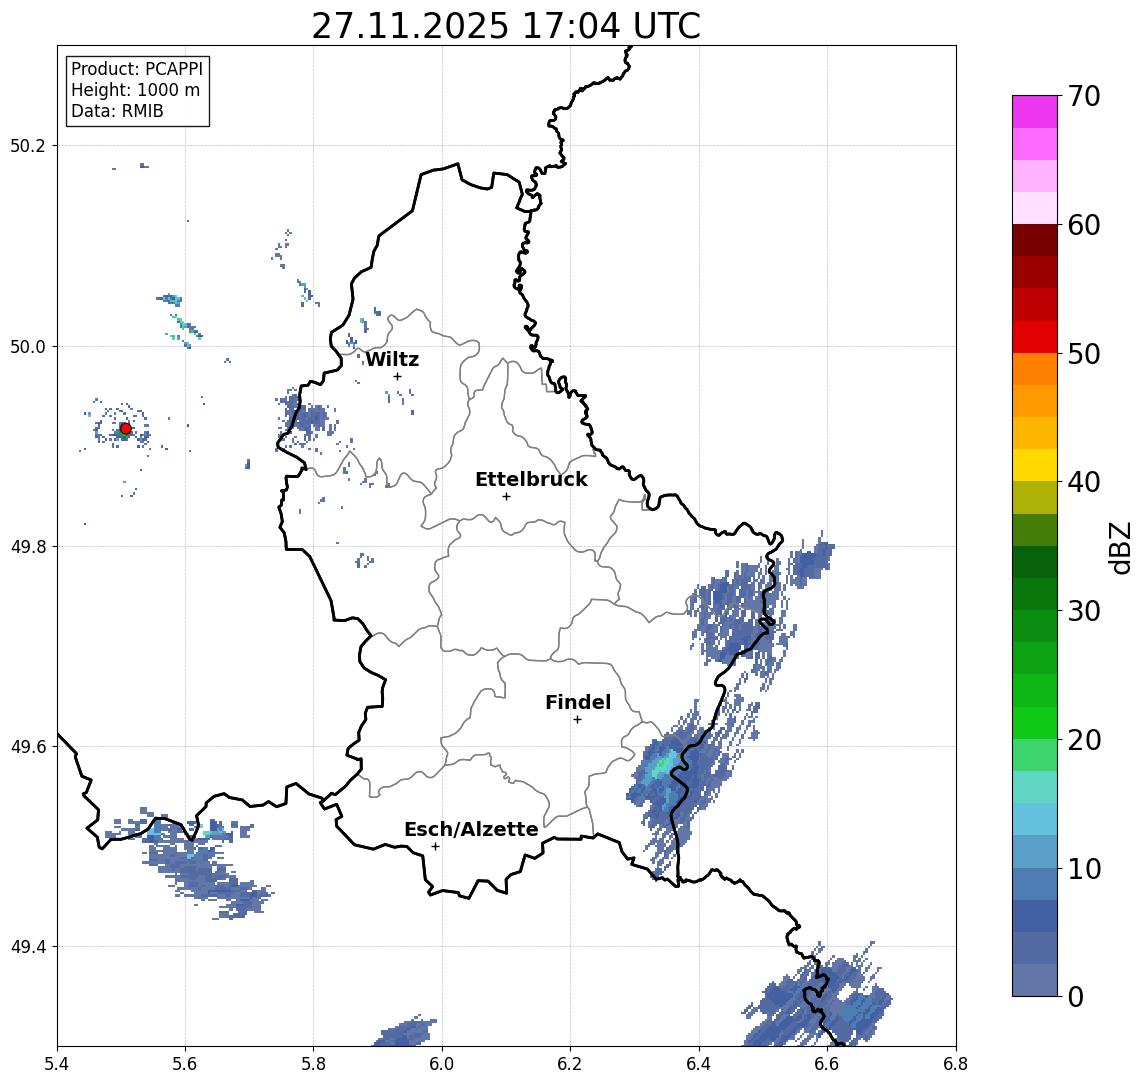Click the longitude axis label 5.8
This screenshot has height=1084, width=1145.
[x=314, y=1064]
